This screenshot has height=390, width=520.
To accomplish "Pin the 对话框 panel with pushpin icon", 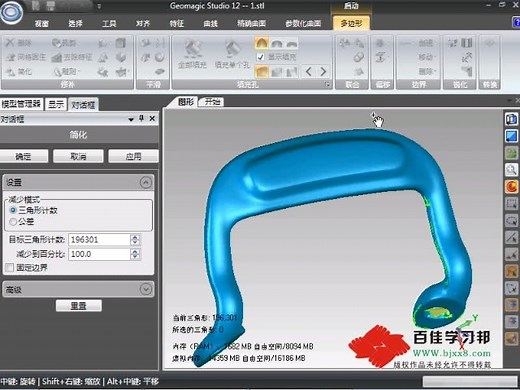I will pyautogui.click(x=141, y=118).
